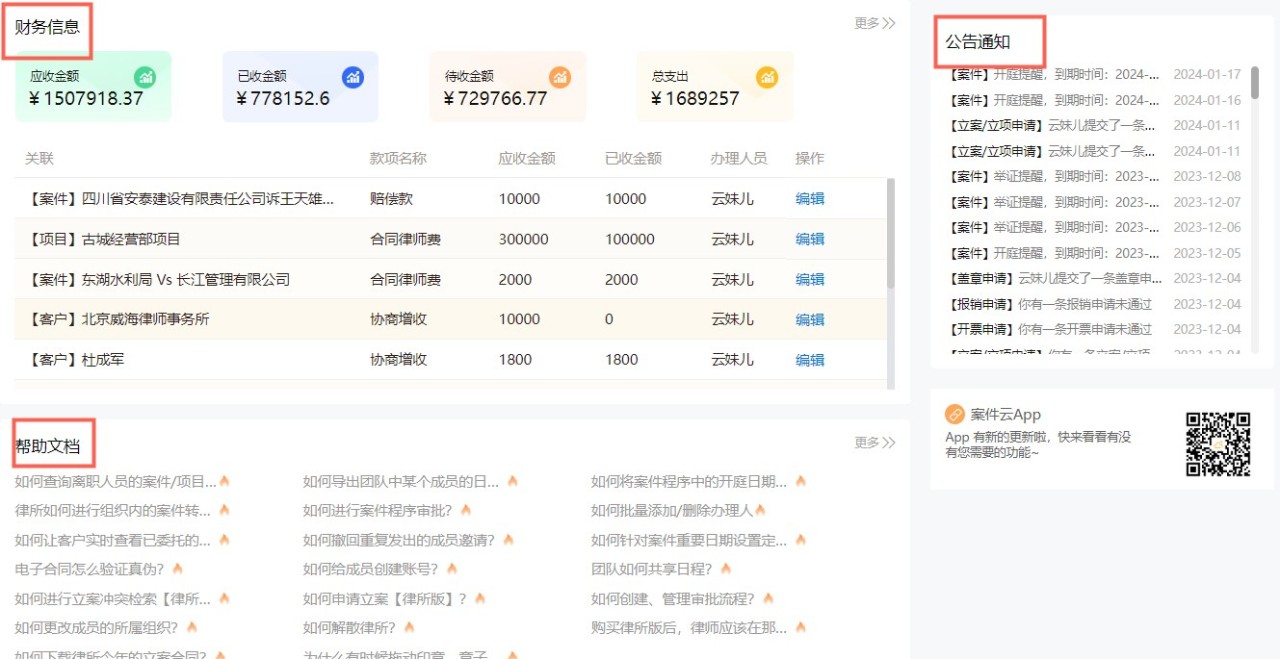This screenshot has height=659, width=1280.
Task: Click the 应收金额 column header
Action: 526,159
